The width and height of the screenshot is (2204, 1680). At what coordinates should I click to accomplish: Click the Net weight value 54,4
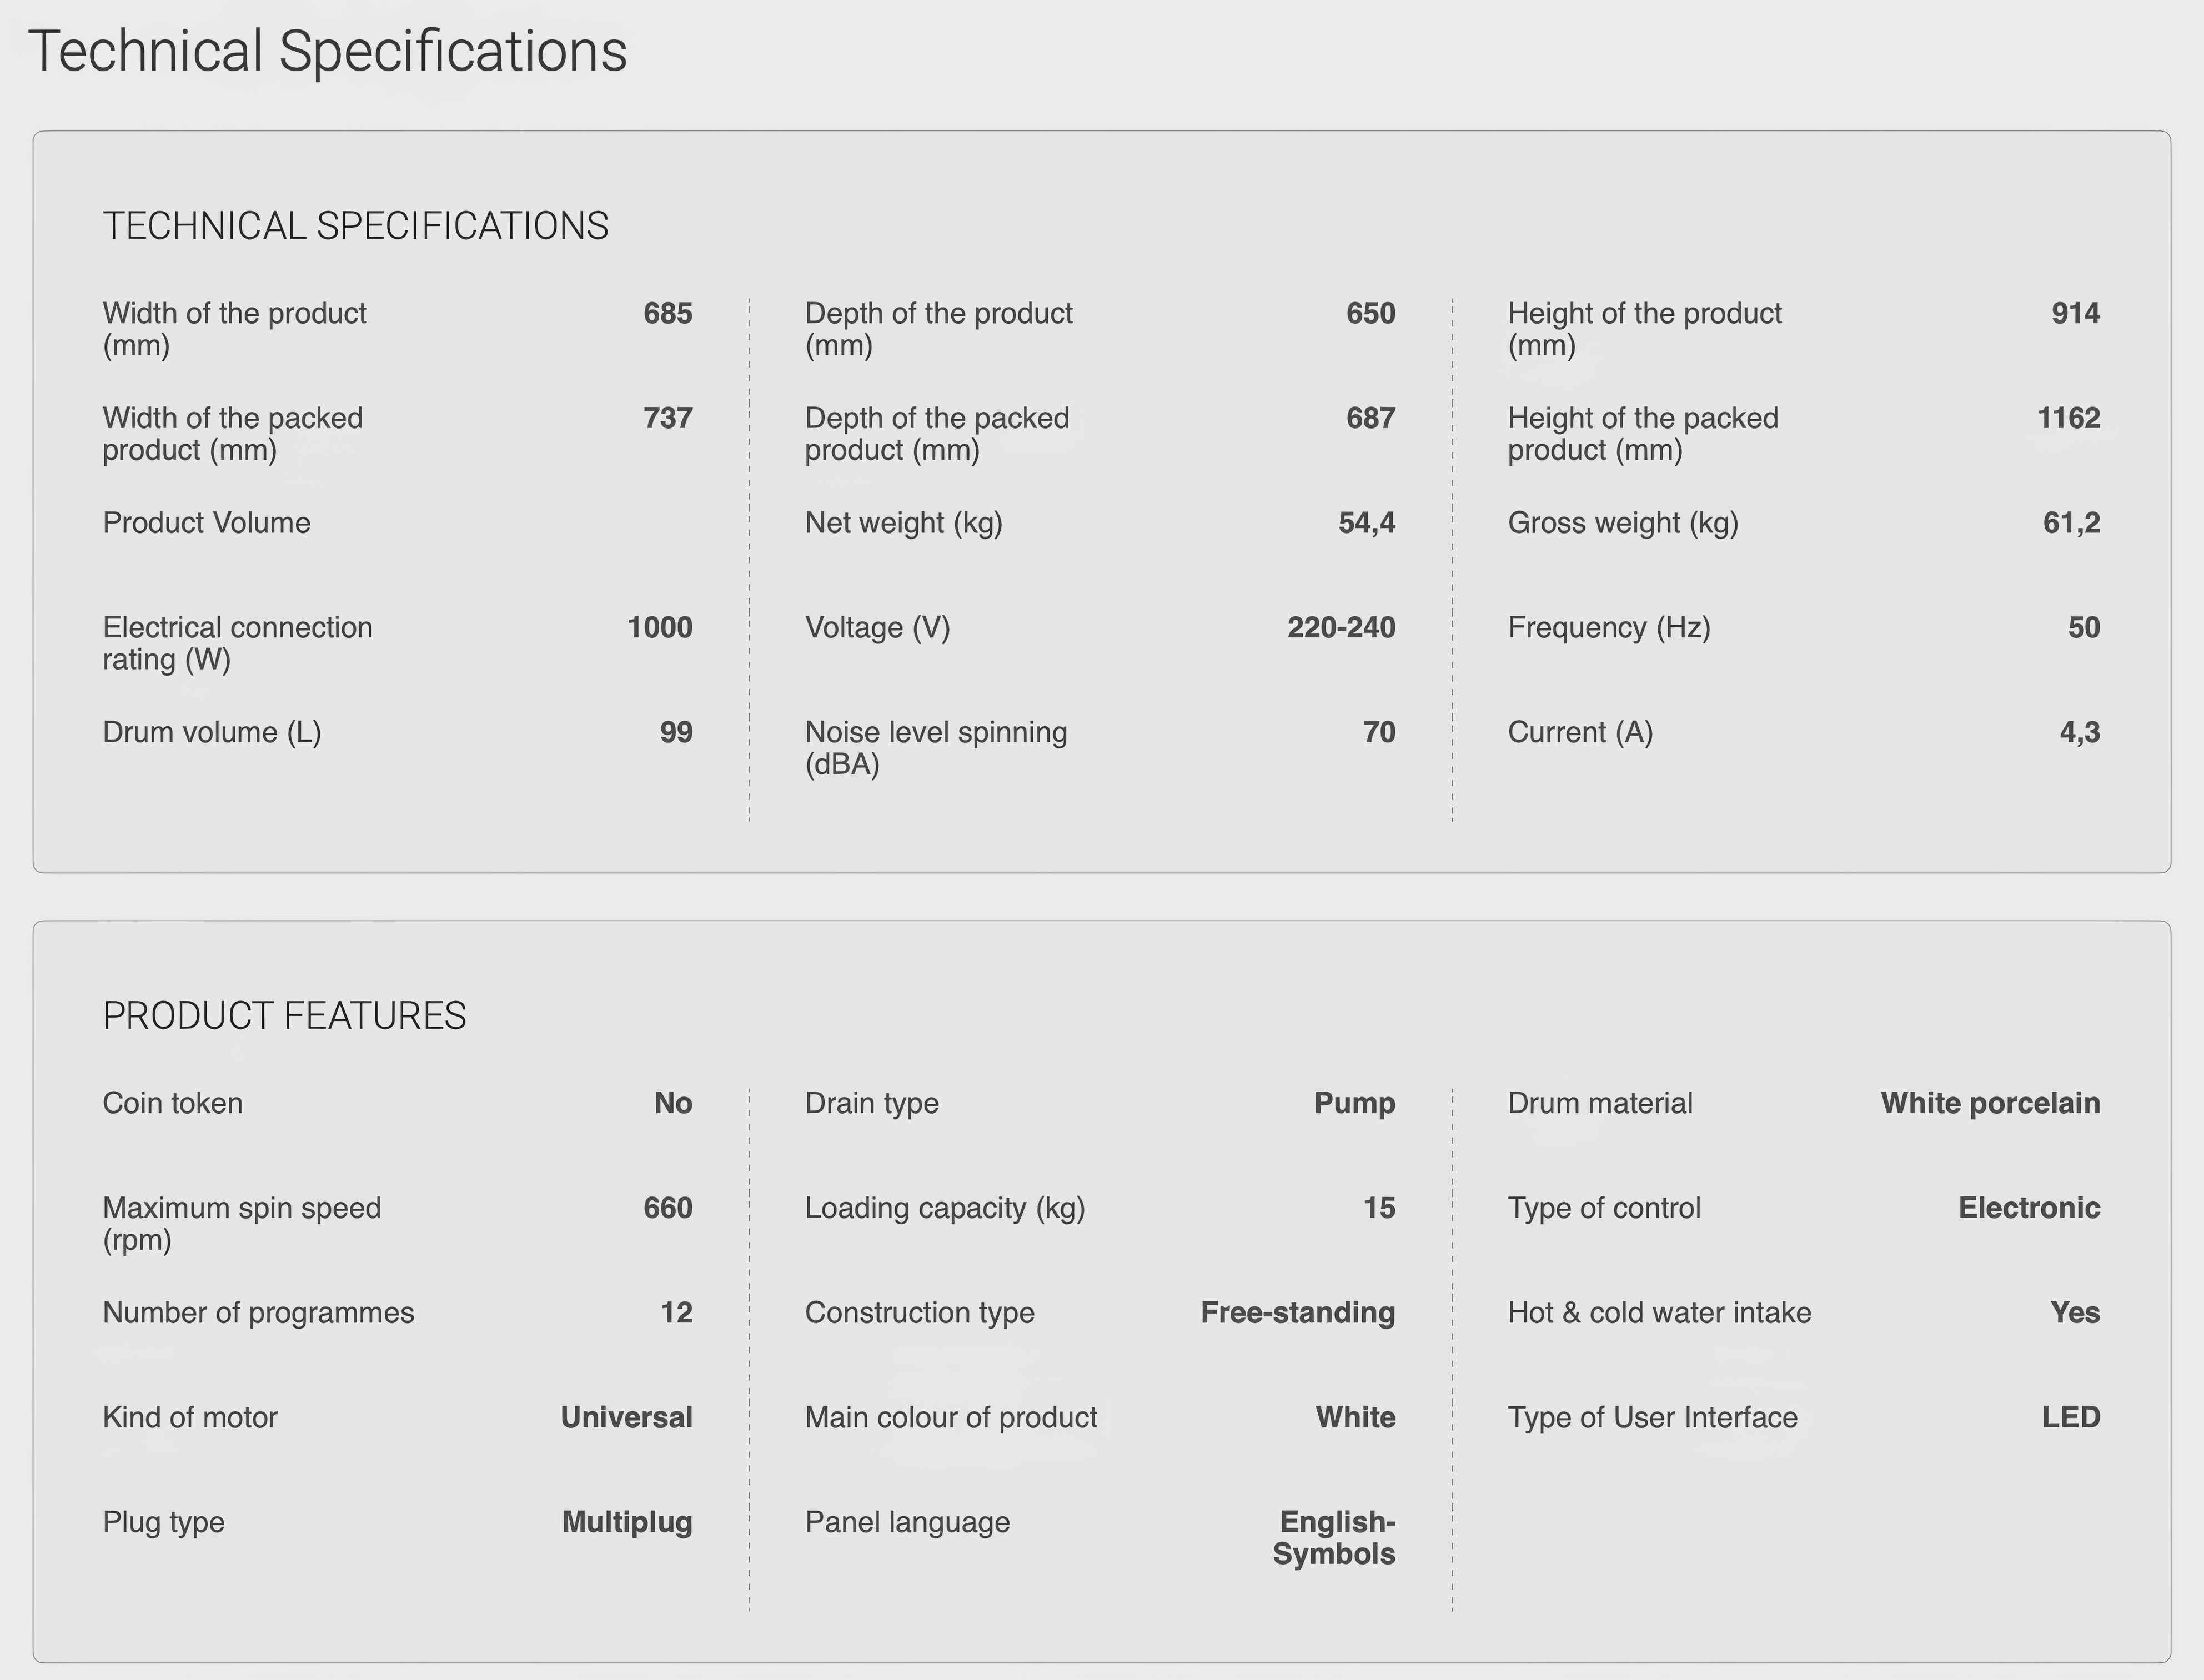tap(1367, 523)
